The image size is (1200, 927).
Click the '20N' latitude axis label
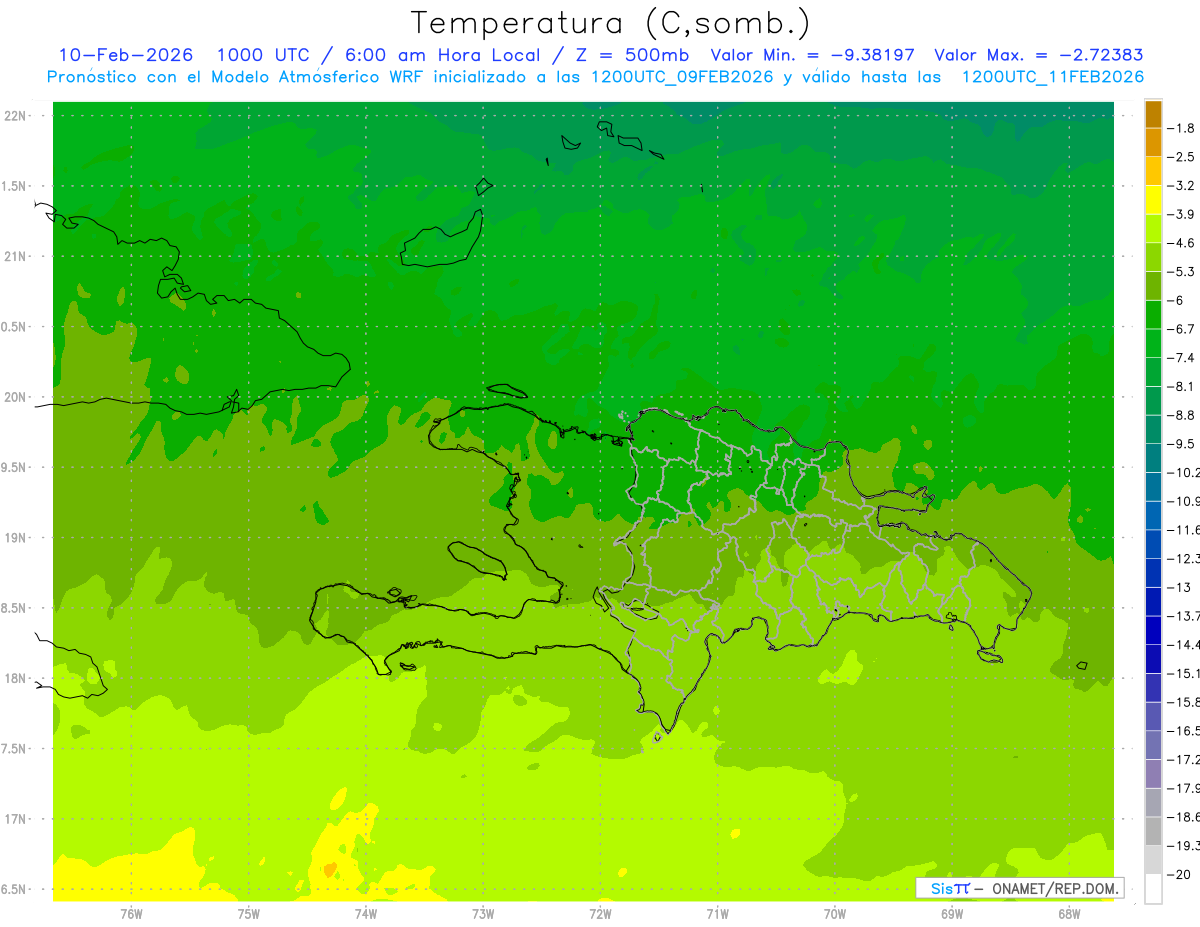point(17,397)
